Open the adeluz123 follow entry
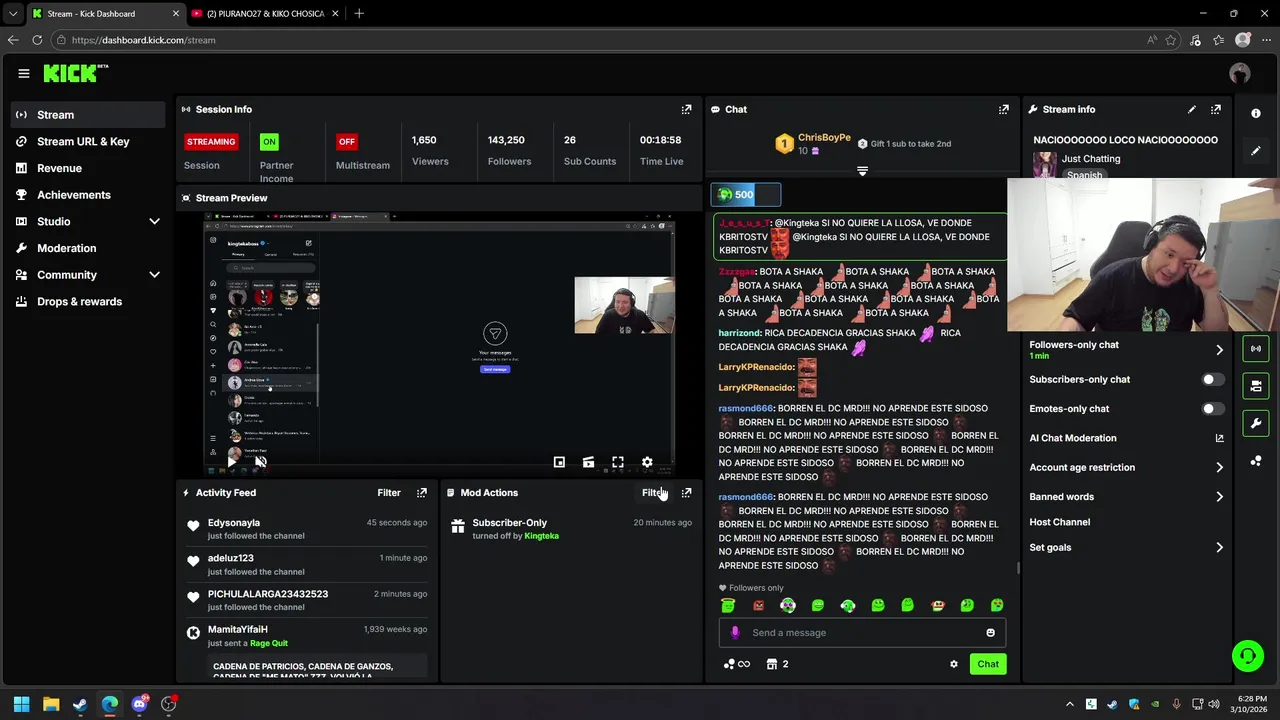The width and height of the screenshot is (1280, 720). [307, 565]
